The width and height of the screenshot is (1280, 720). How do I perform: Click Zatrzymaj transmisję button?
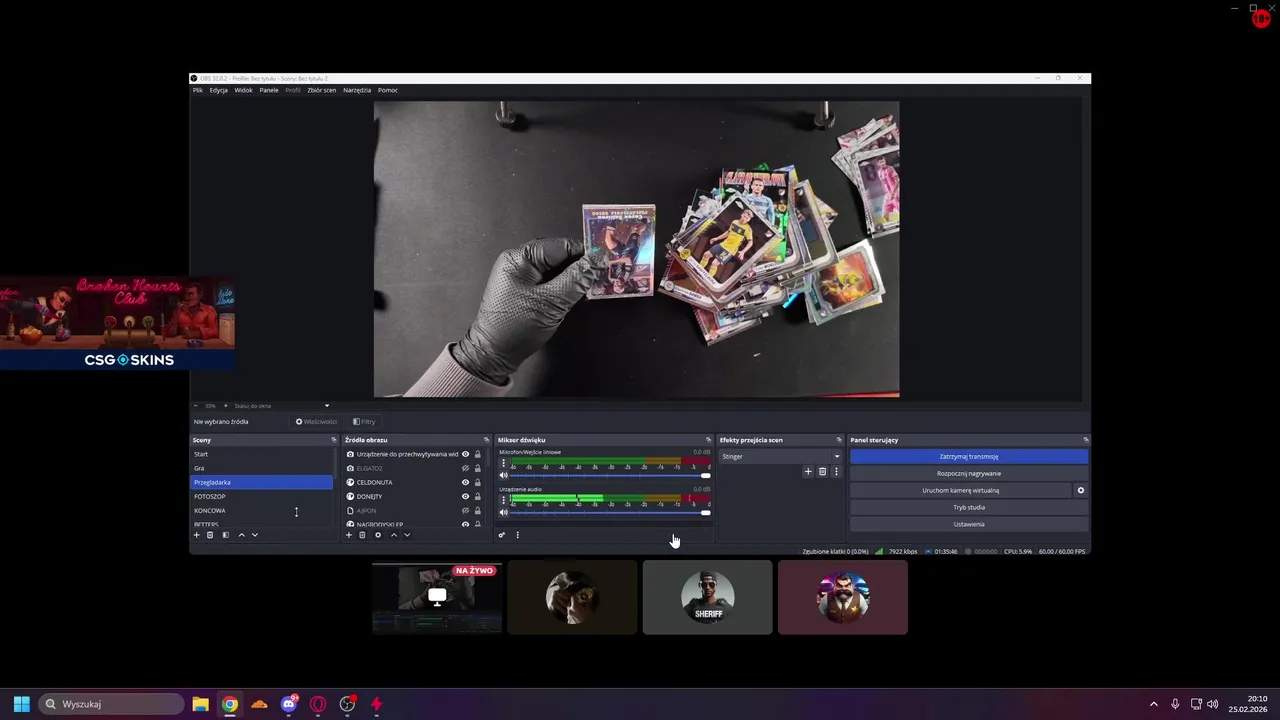tap(969, 456)
